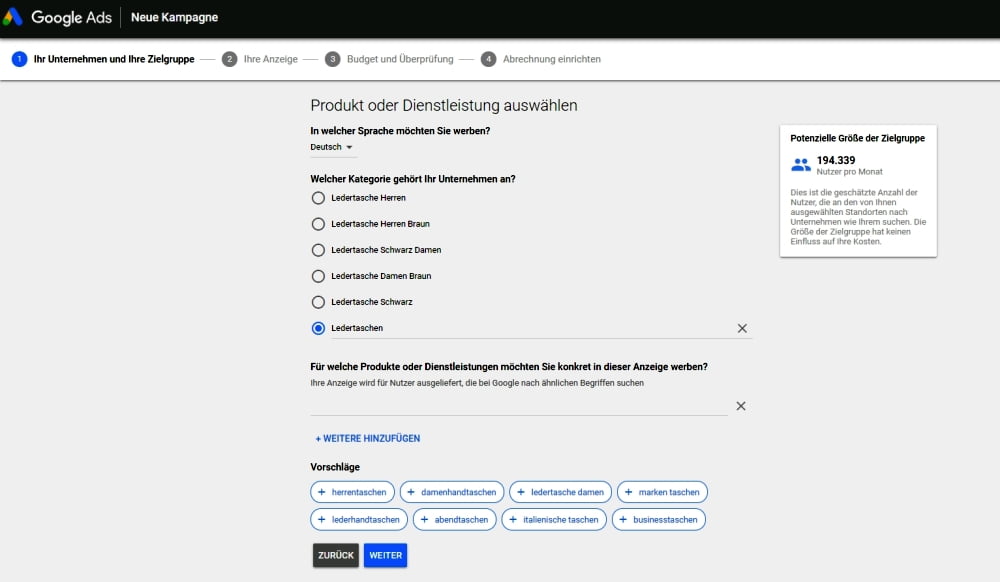Click the Produkt oder Dienstleistung auswählen heading
This screenshot has height=582, width=1000.
(444, 106)
